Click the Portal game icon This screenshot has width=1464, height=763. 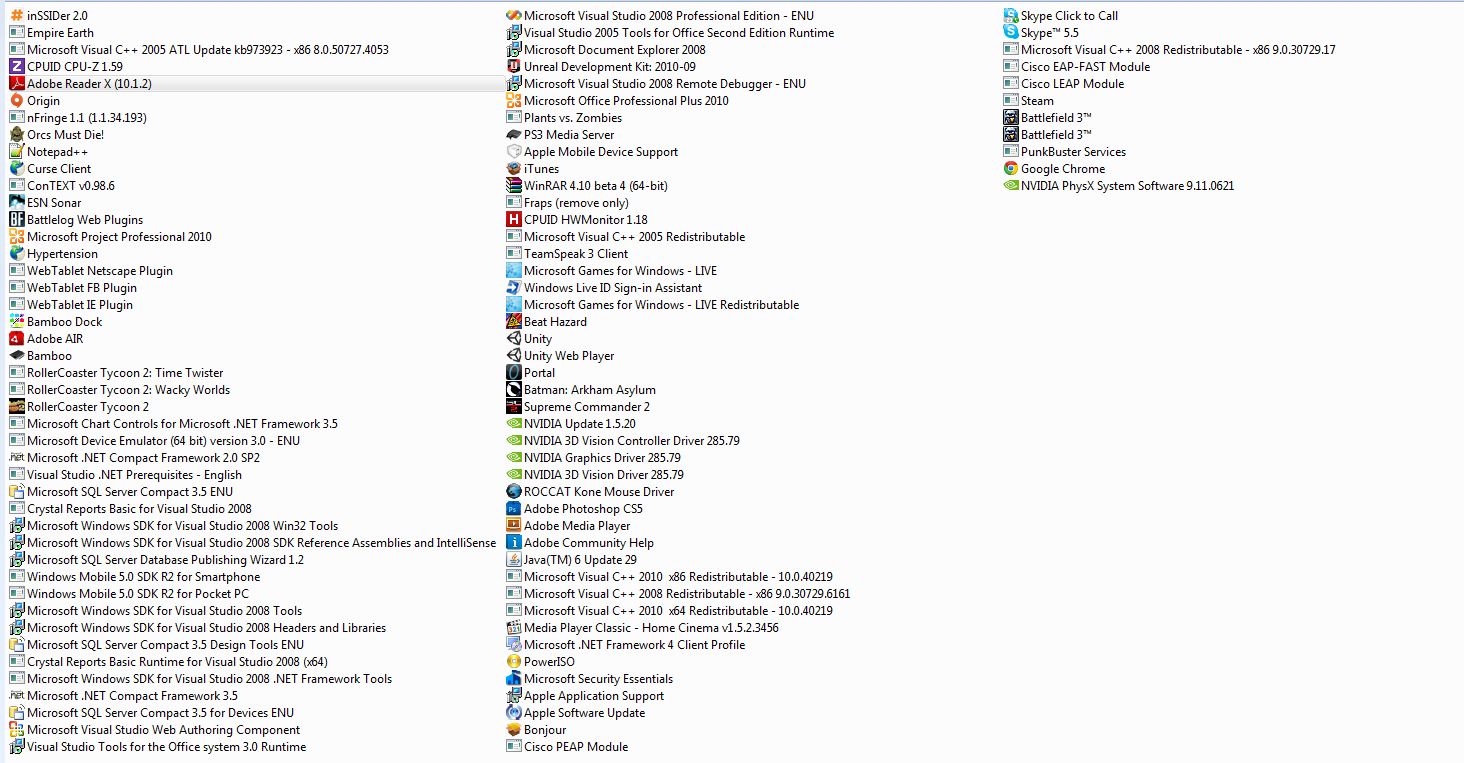click(x=514, y=373)
